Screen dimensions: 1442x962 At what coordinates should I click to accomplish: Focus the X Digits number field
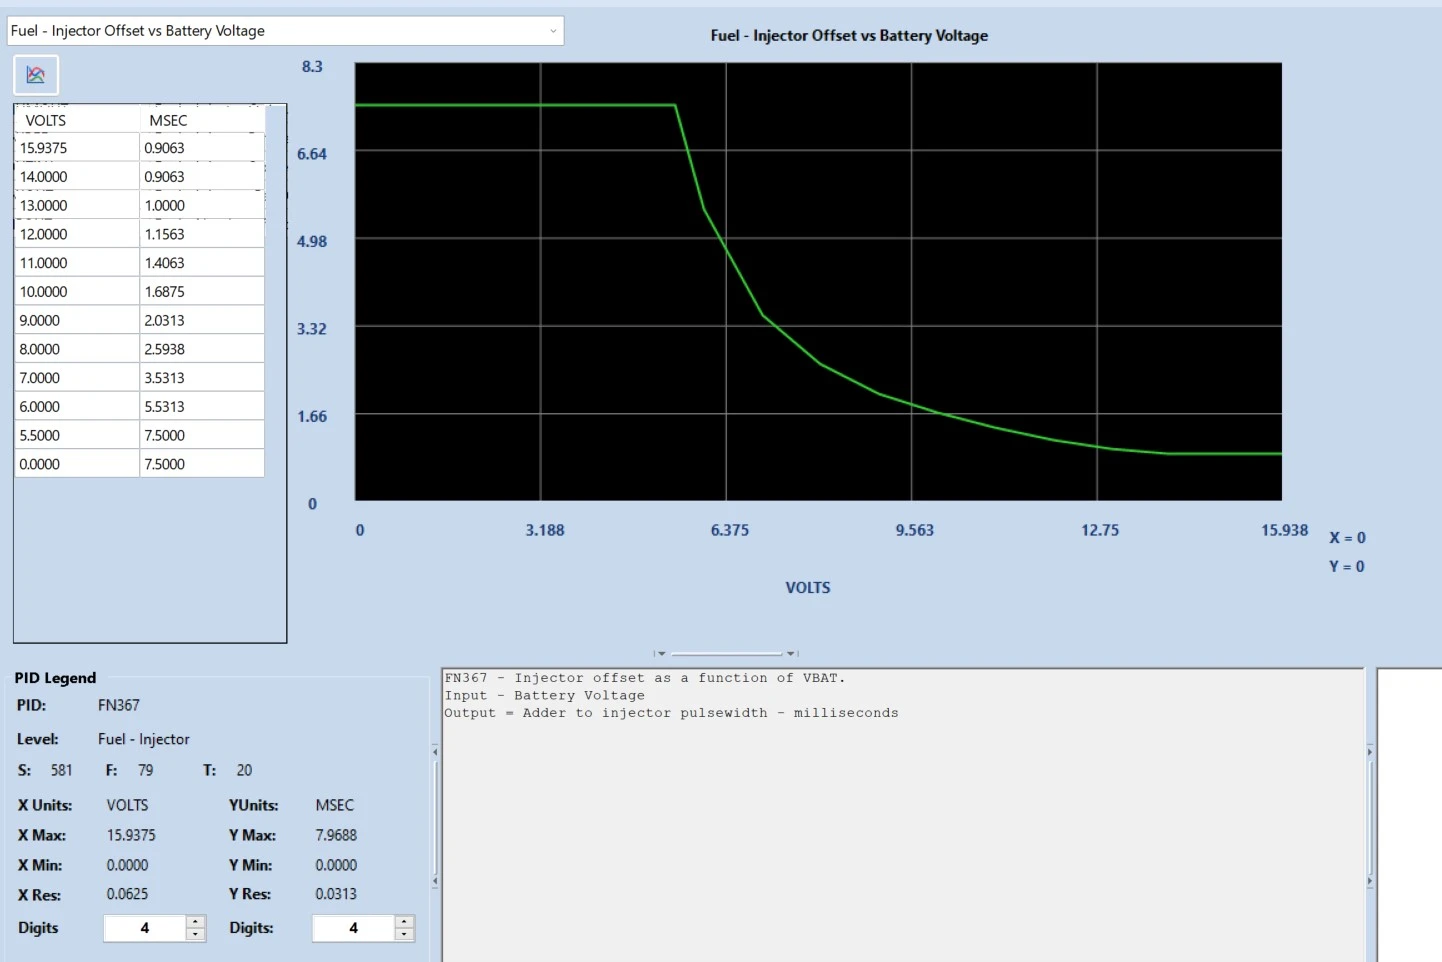click(x=145, y=928)
